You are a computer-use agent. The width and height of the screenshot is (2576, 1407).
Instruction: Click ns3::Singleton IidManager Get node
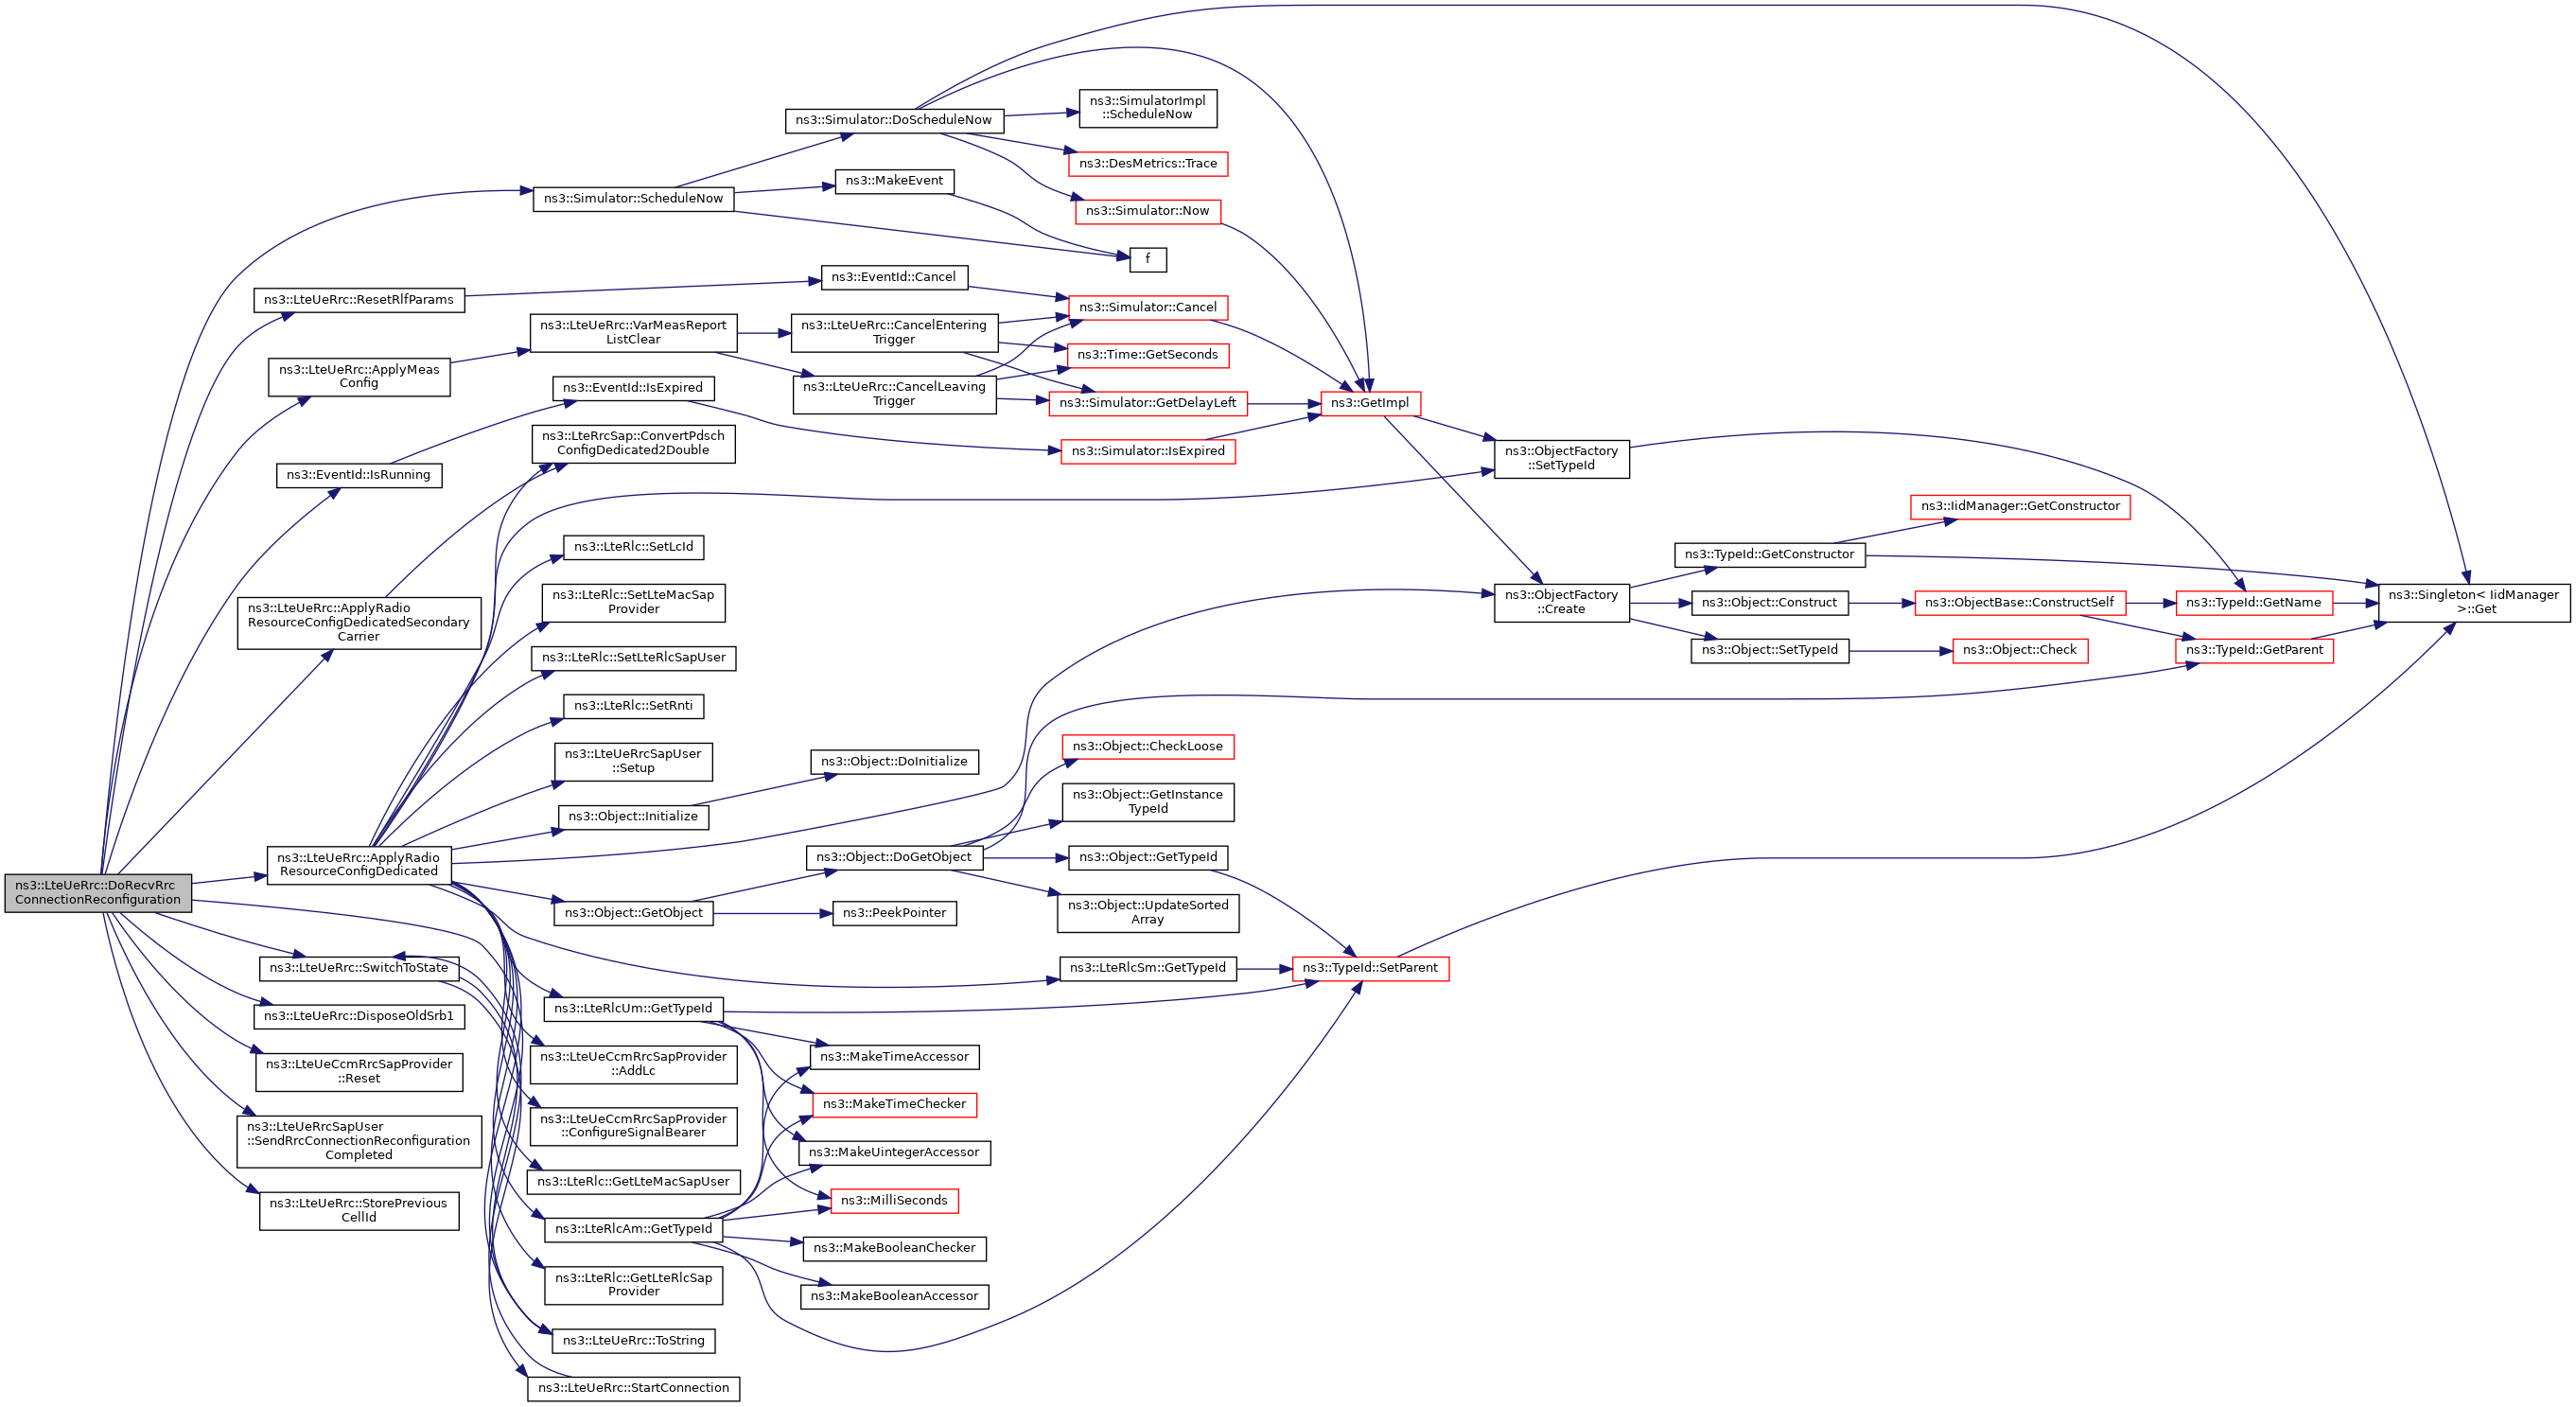[x=2473, y=602]
